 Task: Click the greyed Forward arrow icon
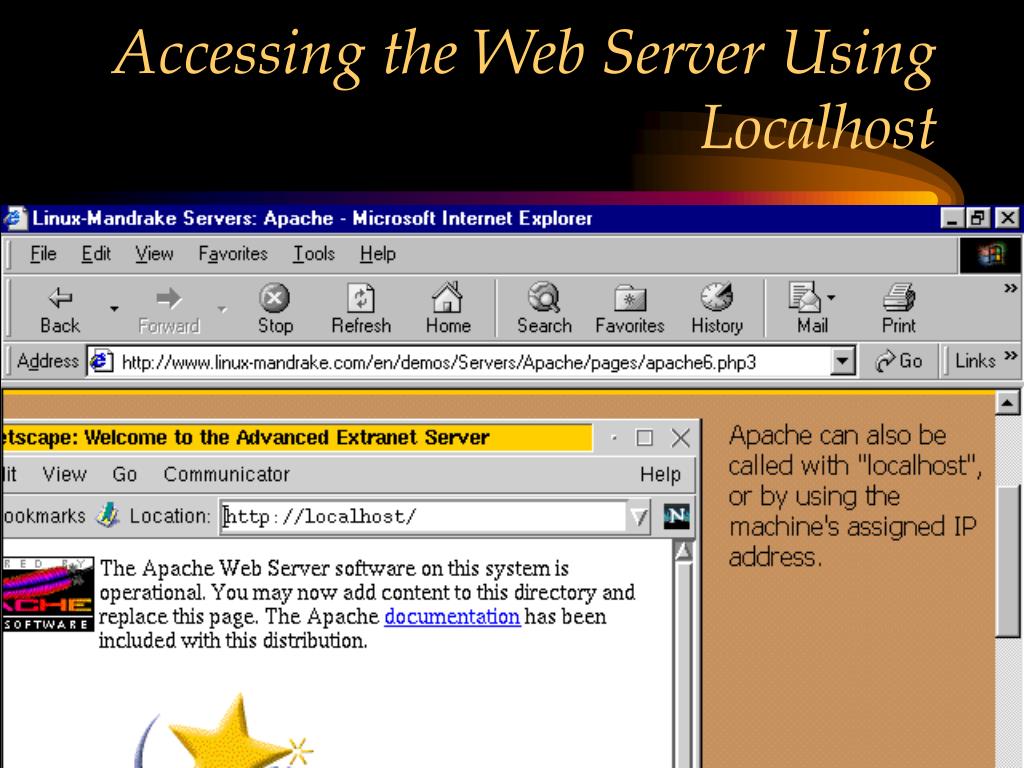[x=168, y=298]
